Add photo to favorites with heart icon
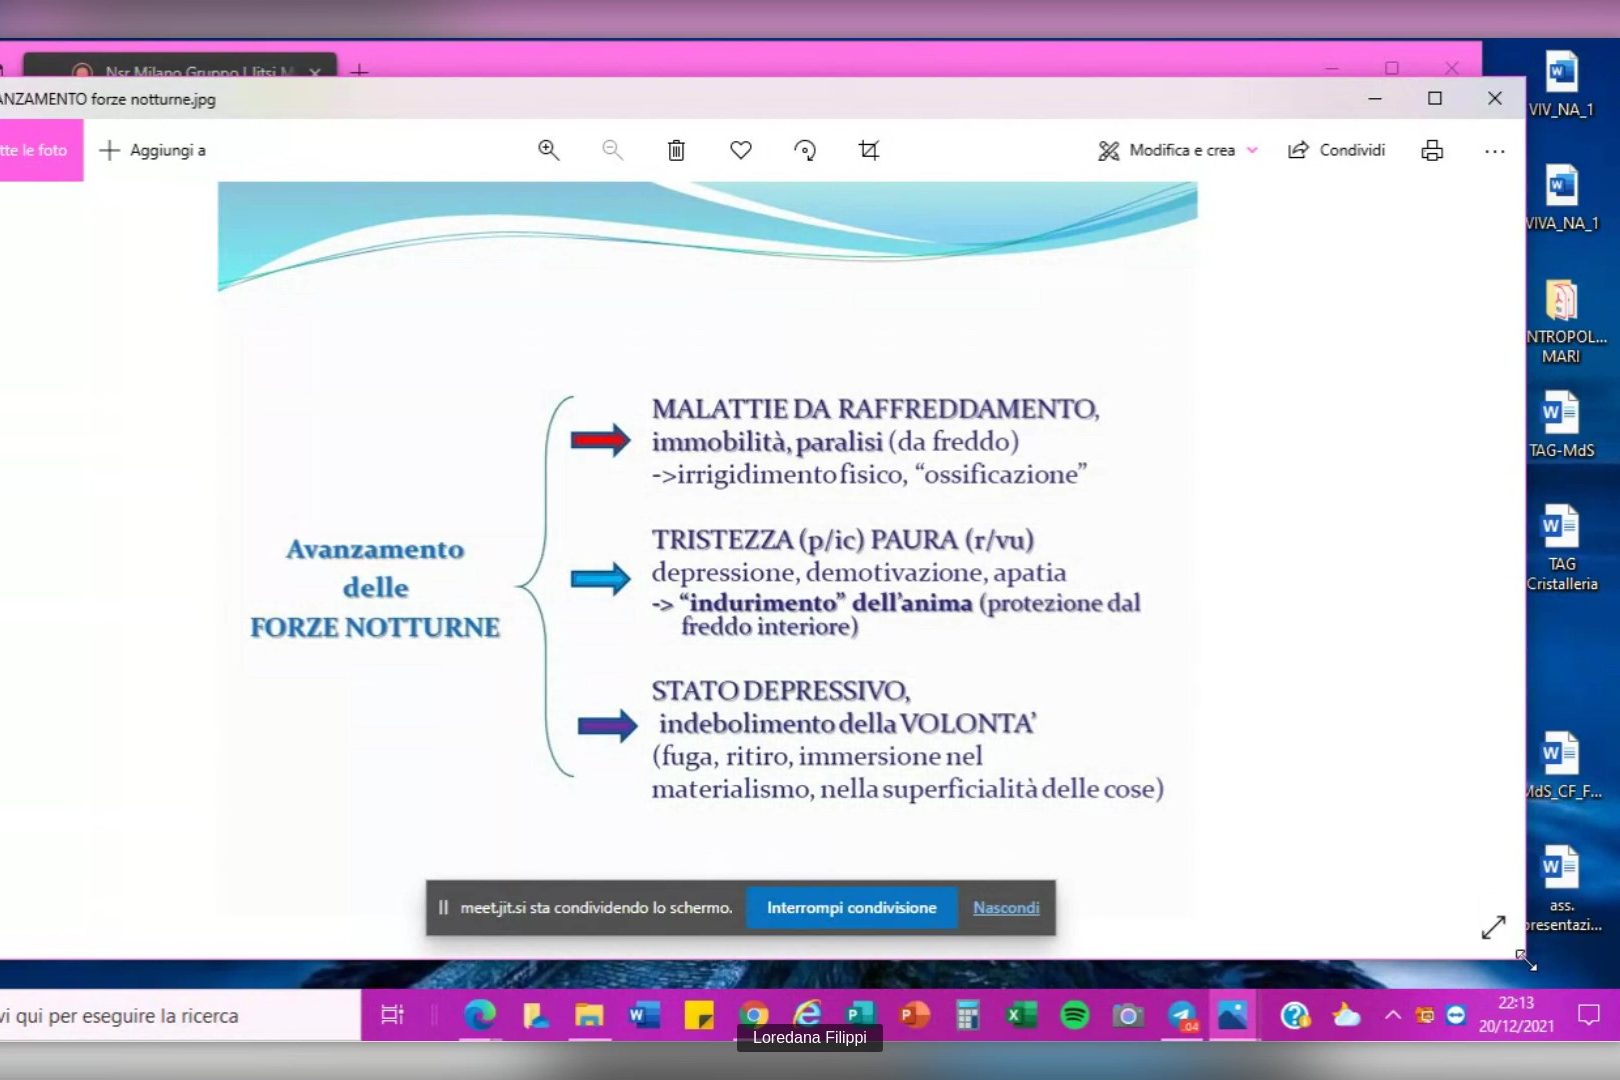The image size is (1620, 1080). (740, 150)
